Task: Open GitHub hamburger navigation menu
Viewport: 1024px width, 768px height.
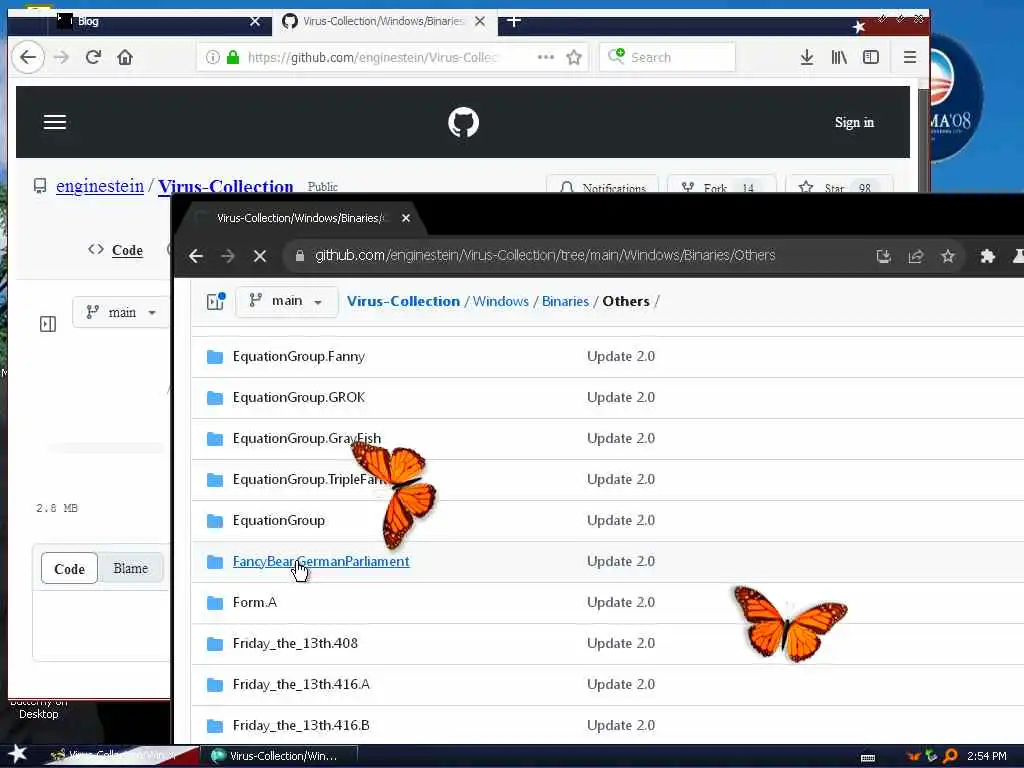Action: coord(55,122)
